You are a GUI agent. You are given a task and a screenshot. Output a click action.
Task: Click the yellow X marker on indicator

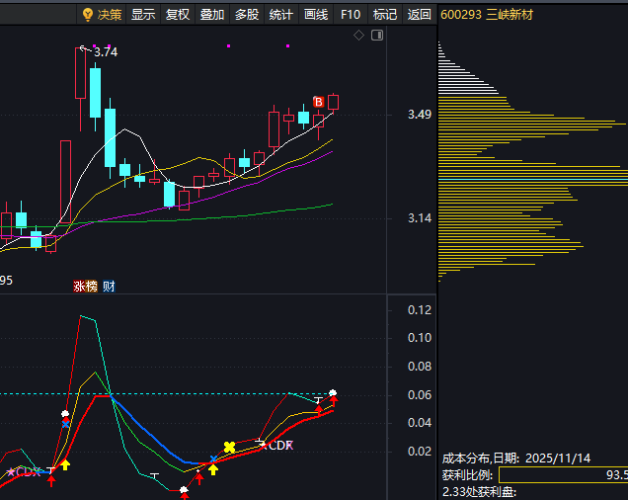click(229, 447)
